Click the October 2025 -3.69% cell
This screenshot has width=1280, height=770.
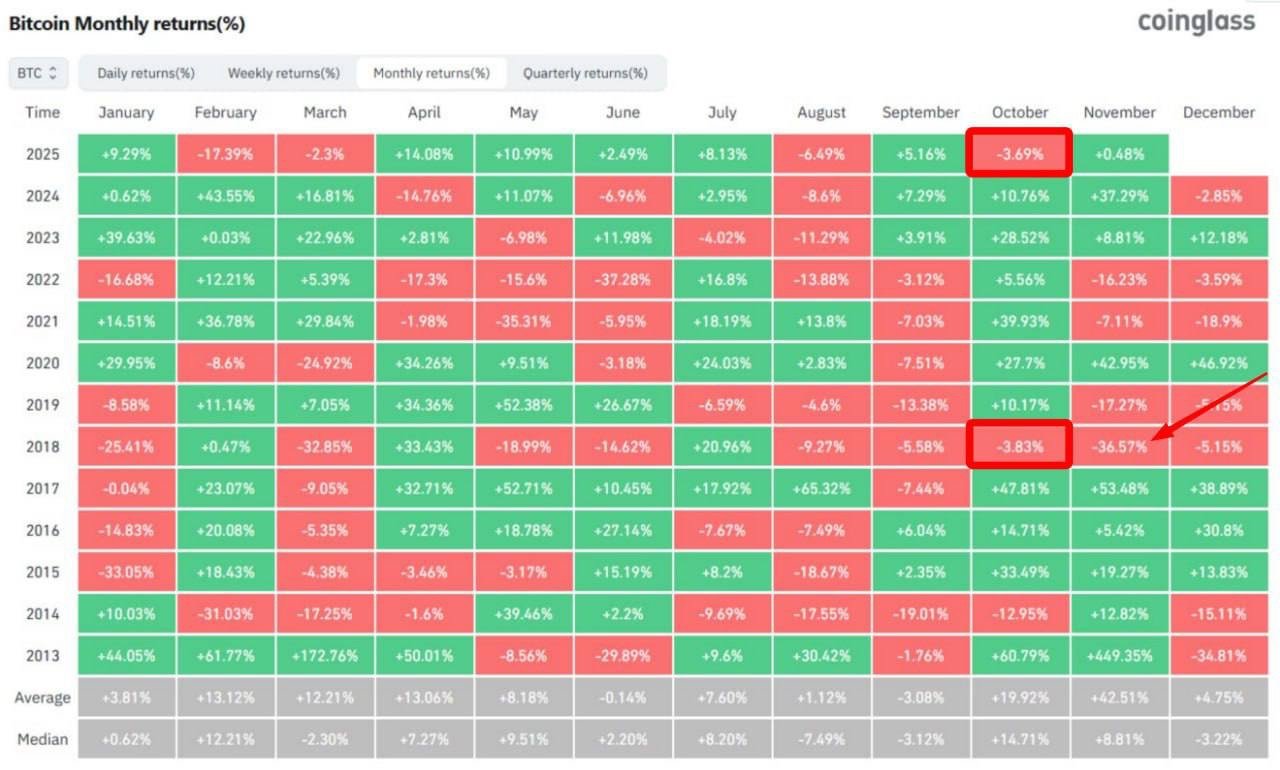click(x=1019, y=154)
